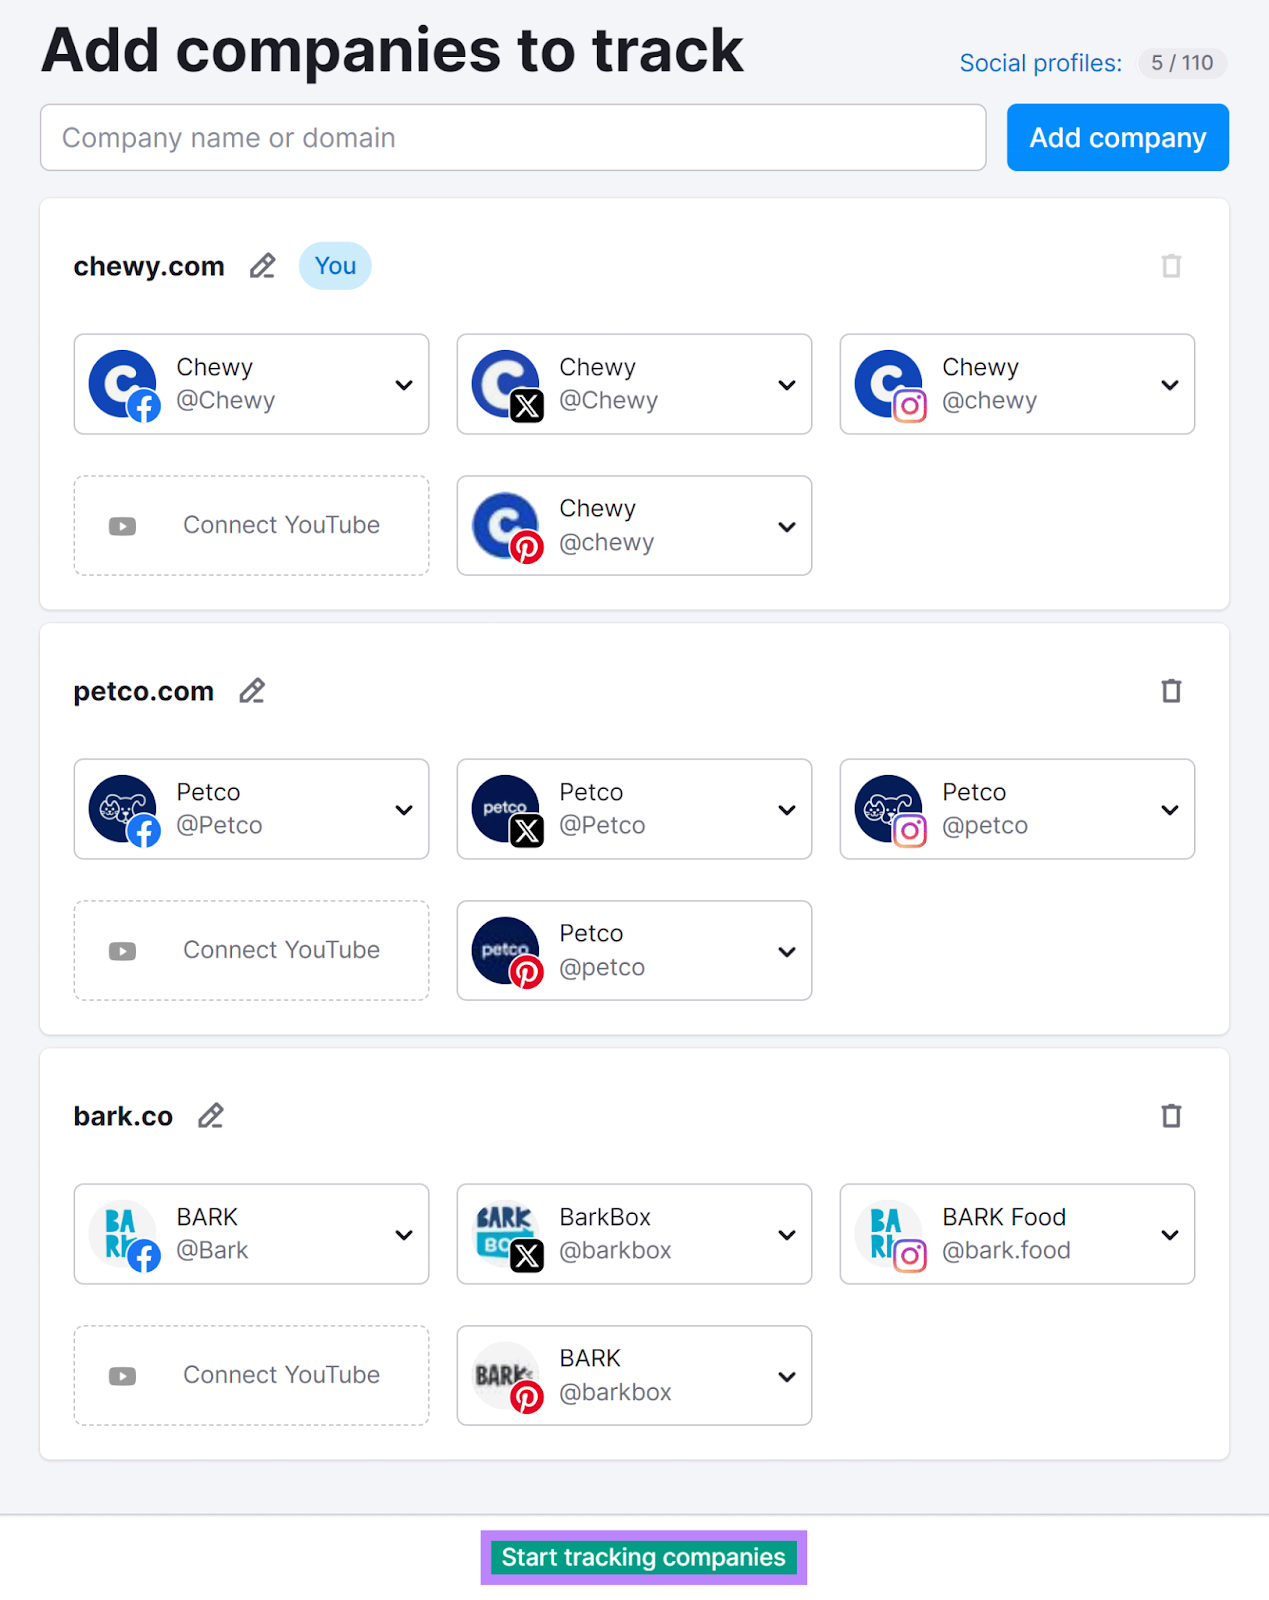Viewport: 1269px width, 1600px height.
Task: Click the Facebook icon on Chewy's profile
Action: pyautogui.click(x=143, y=406)
